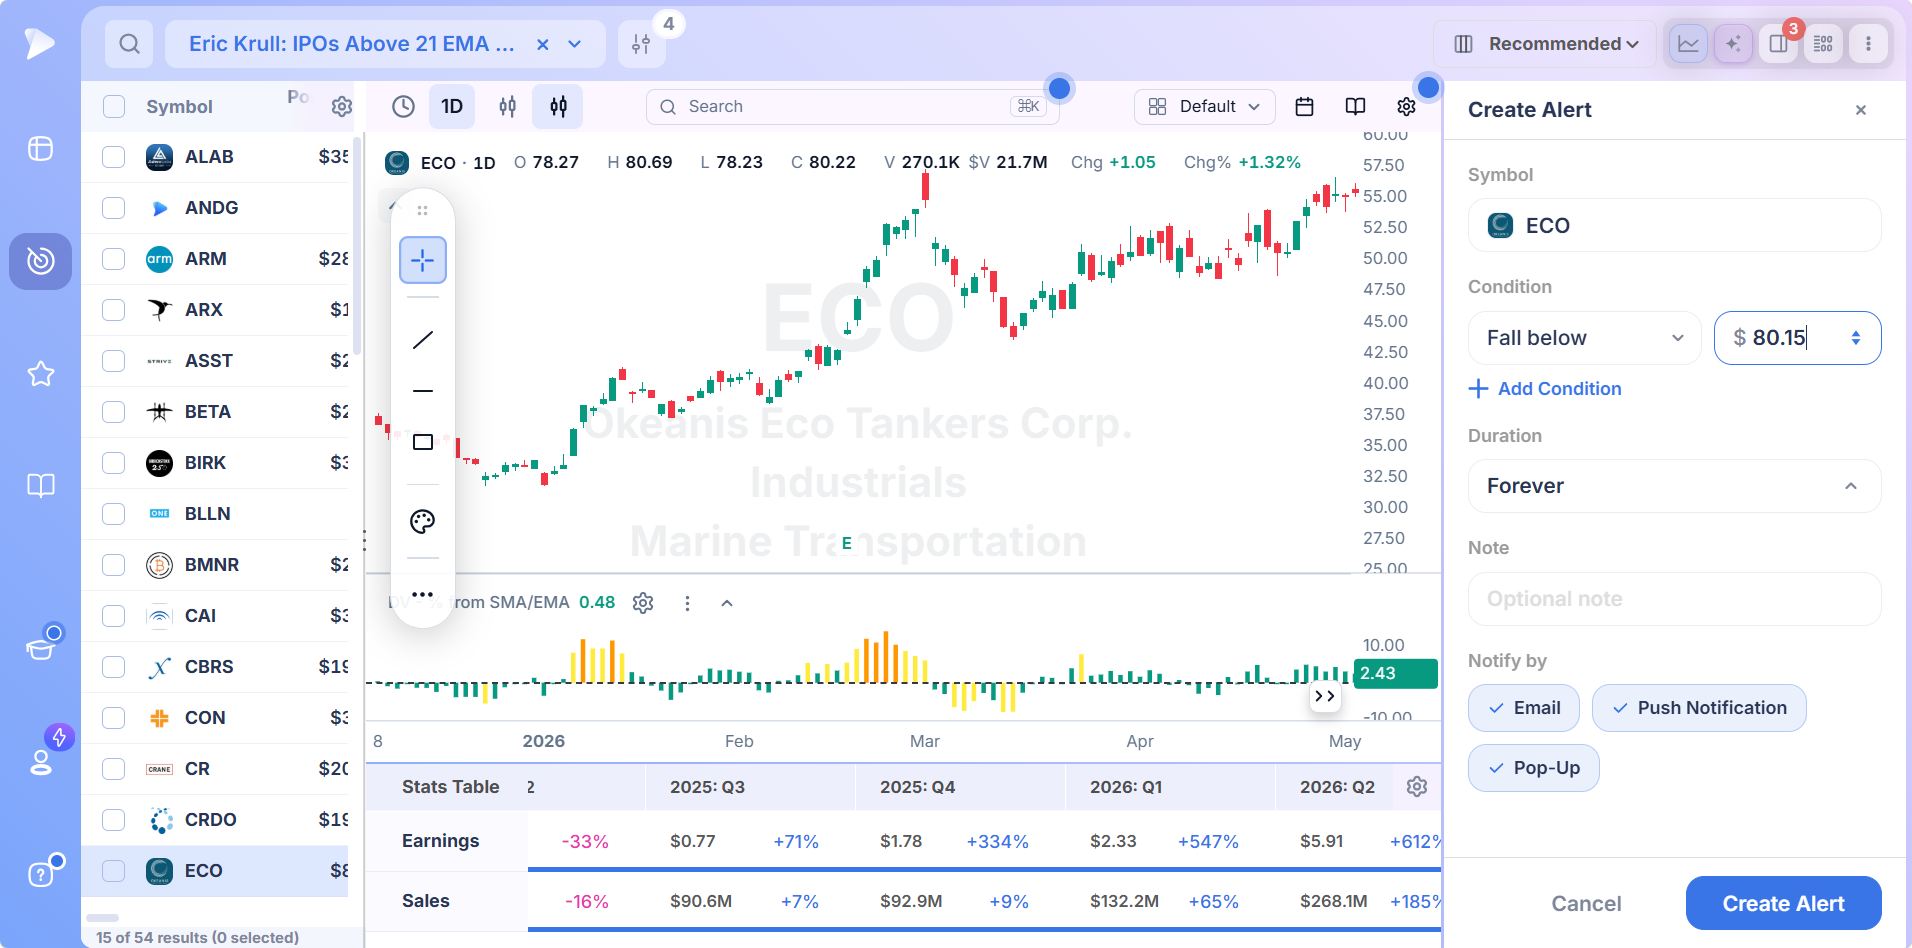The image size is (1912, 948).
Task: Open the Default layout dropdown
Action: coord(1204,106)
